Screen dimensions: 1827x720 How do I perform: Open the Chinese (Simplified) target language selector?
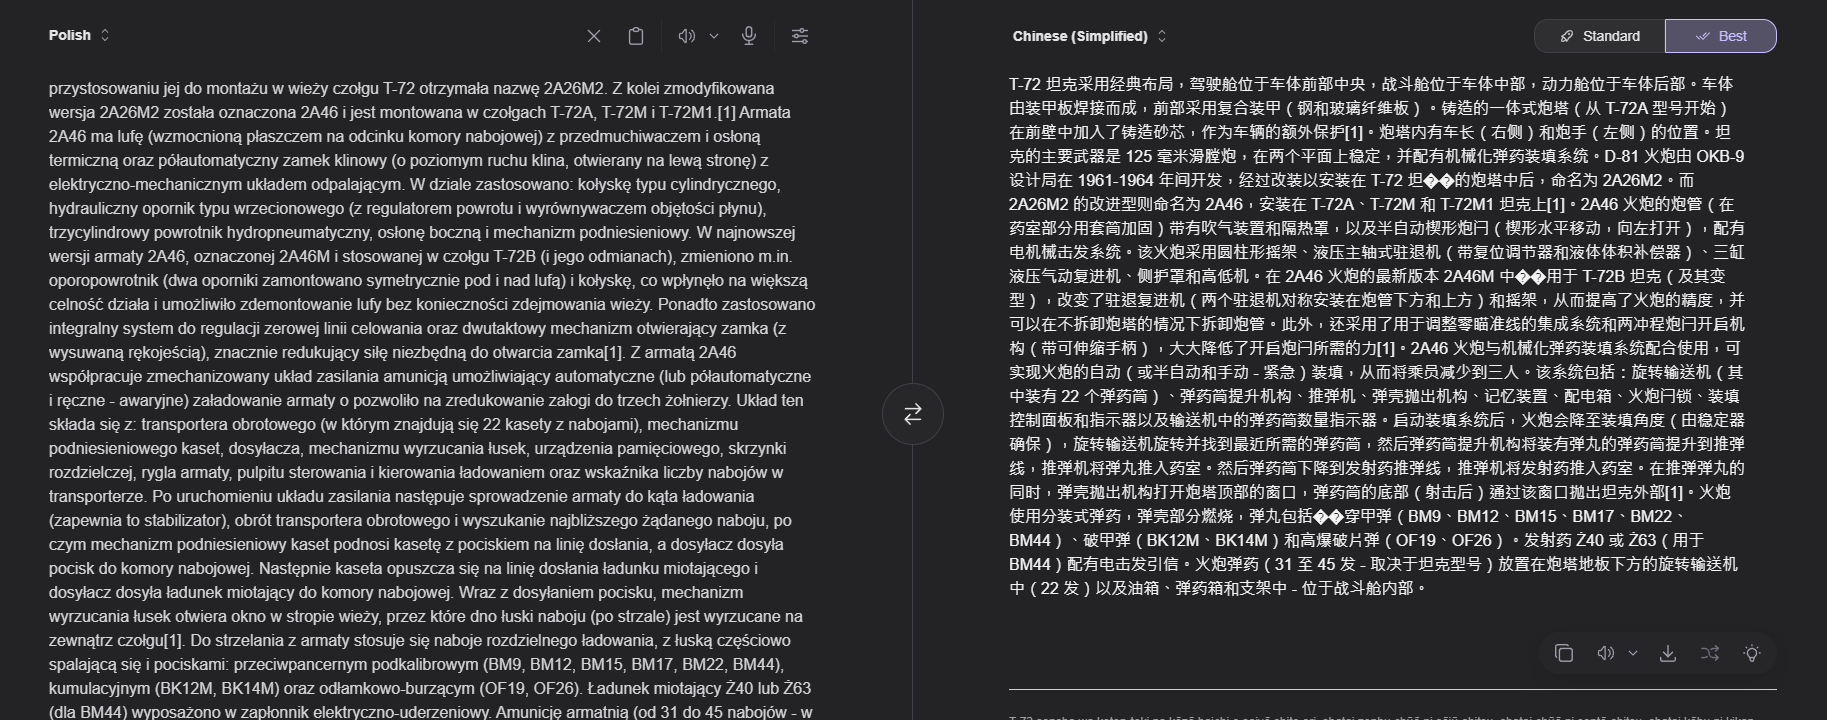pos(1089,36)
